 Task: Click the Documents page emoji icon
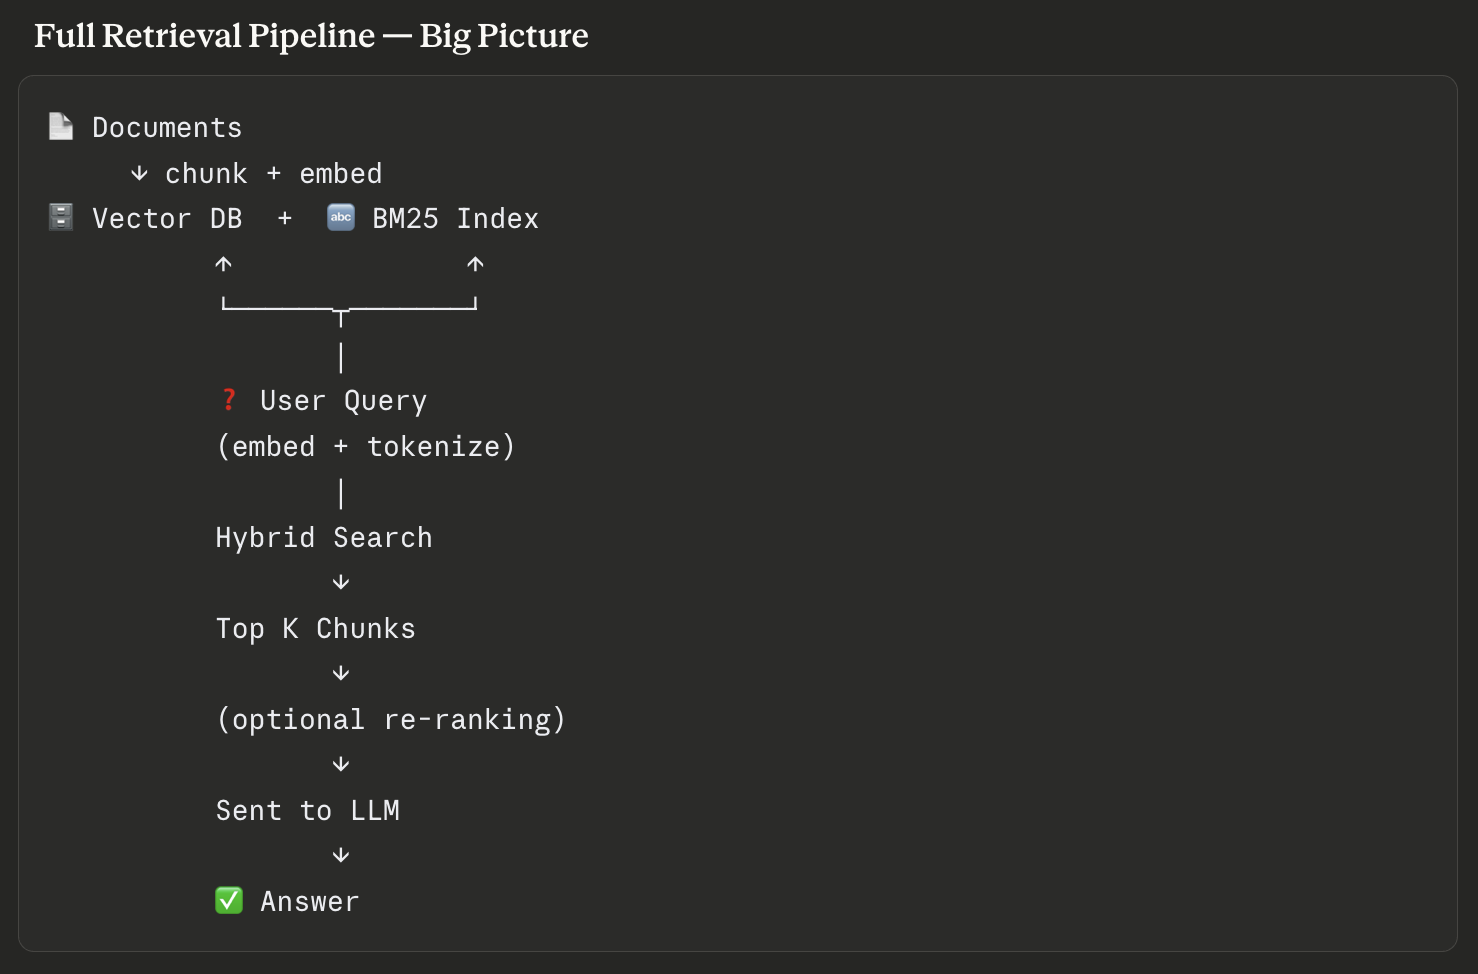pos(61,126)
